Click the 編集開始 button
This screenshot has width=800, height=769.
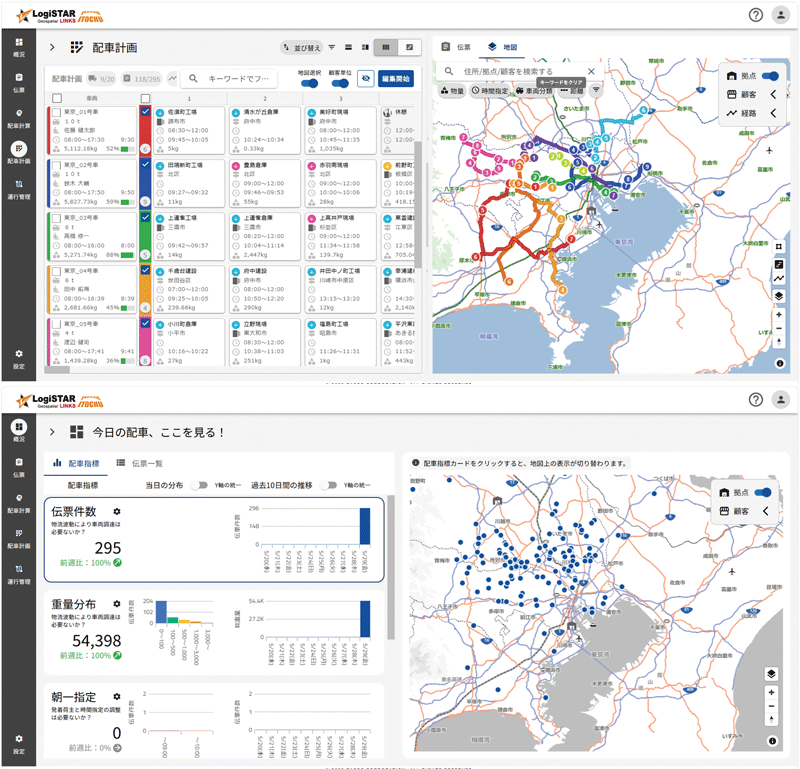[396, 79]
